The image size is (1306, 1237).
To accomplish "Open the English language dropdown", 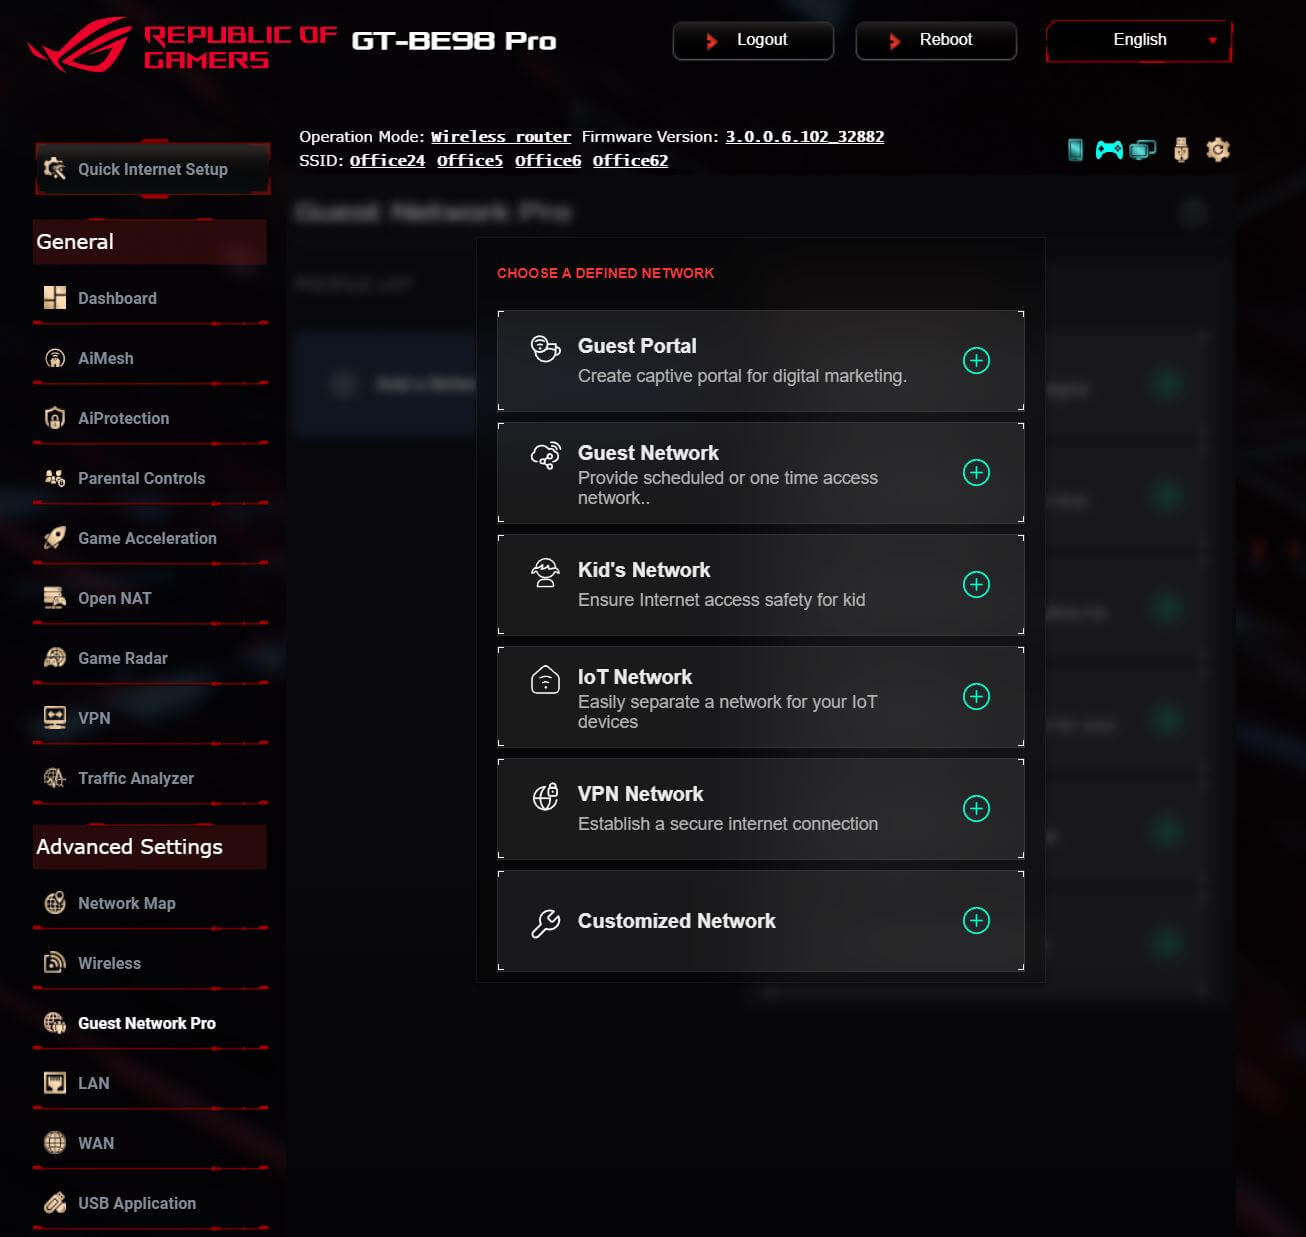I will (1139, 40).
